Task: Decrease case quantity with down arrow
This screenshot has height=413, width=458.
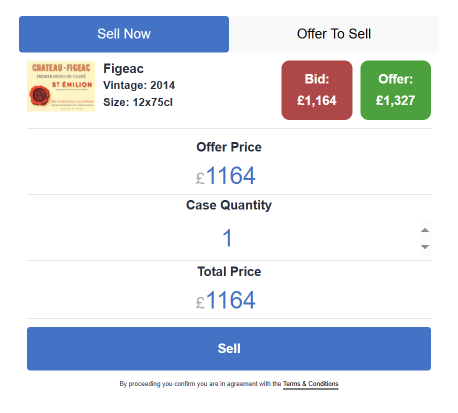Action: click(425, 247)
